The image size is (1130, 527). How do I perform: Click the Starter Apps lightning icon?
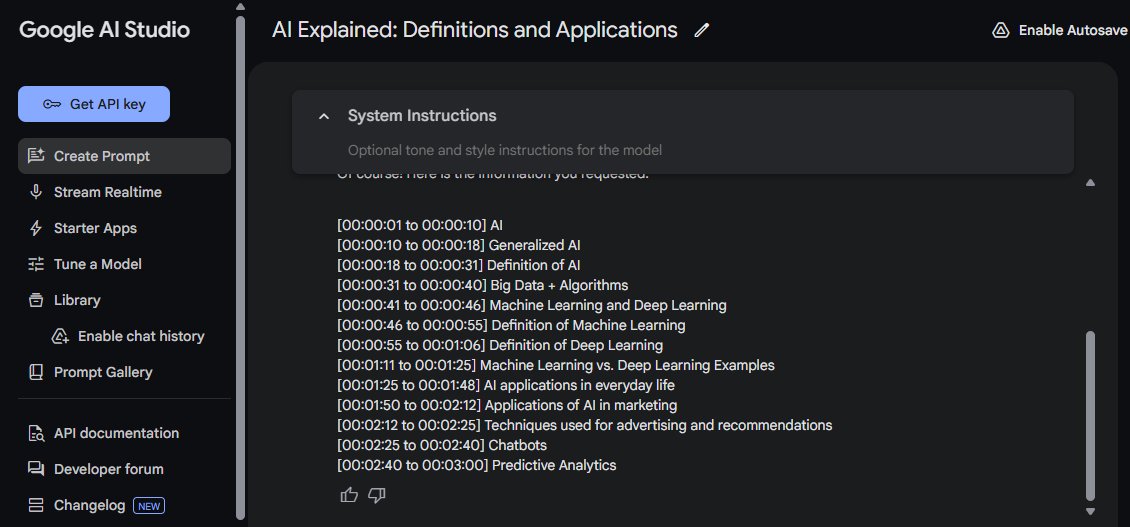tap(35, 228)
